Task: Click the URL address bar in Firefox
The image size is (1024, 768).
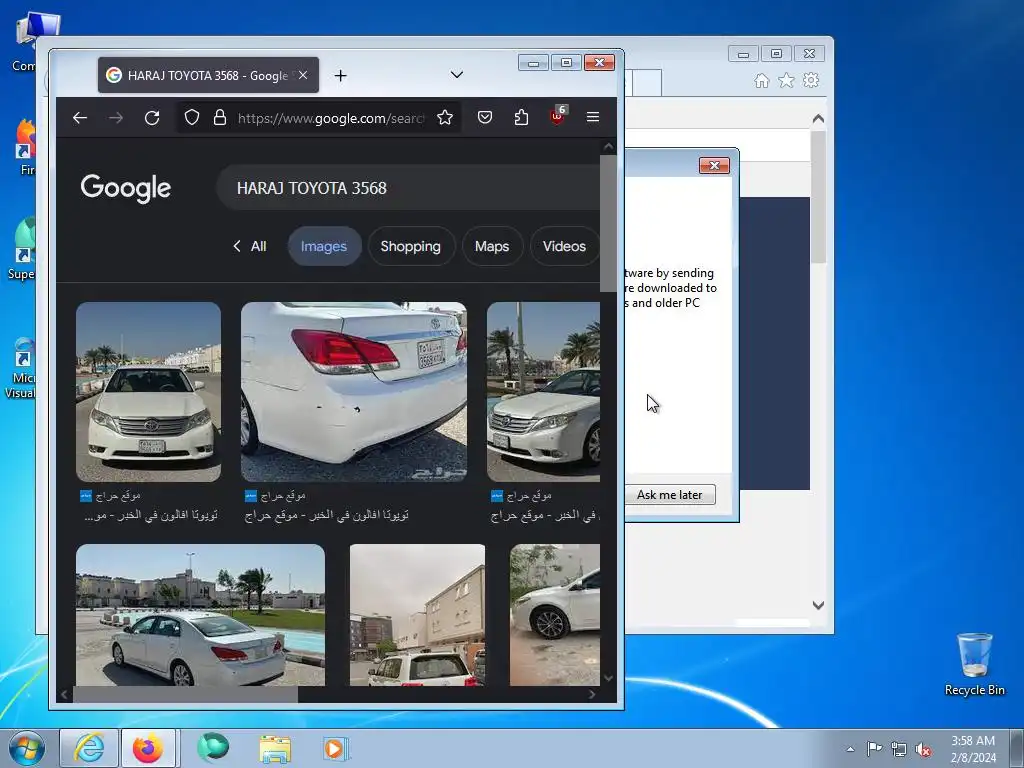Action: click(x=331, y=118)
